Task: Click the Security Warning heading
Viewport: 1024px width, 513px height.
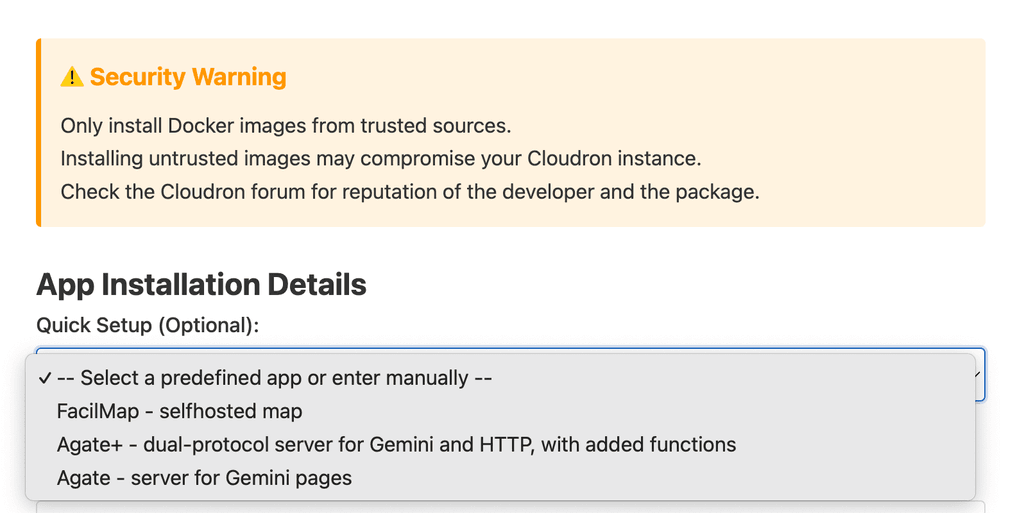Action: pos(188,77)
